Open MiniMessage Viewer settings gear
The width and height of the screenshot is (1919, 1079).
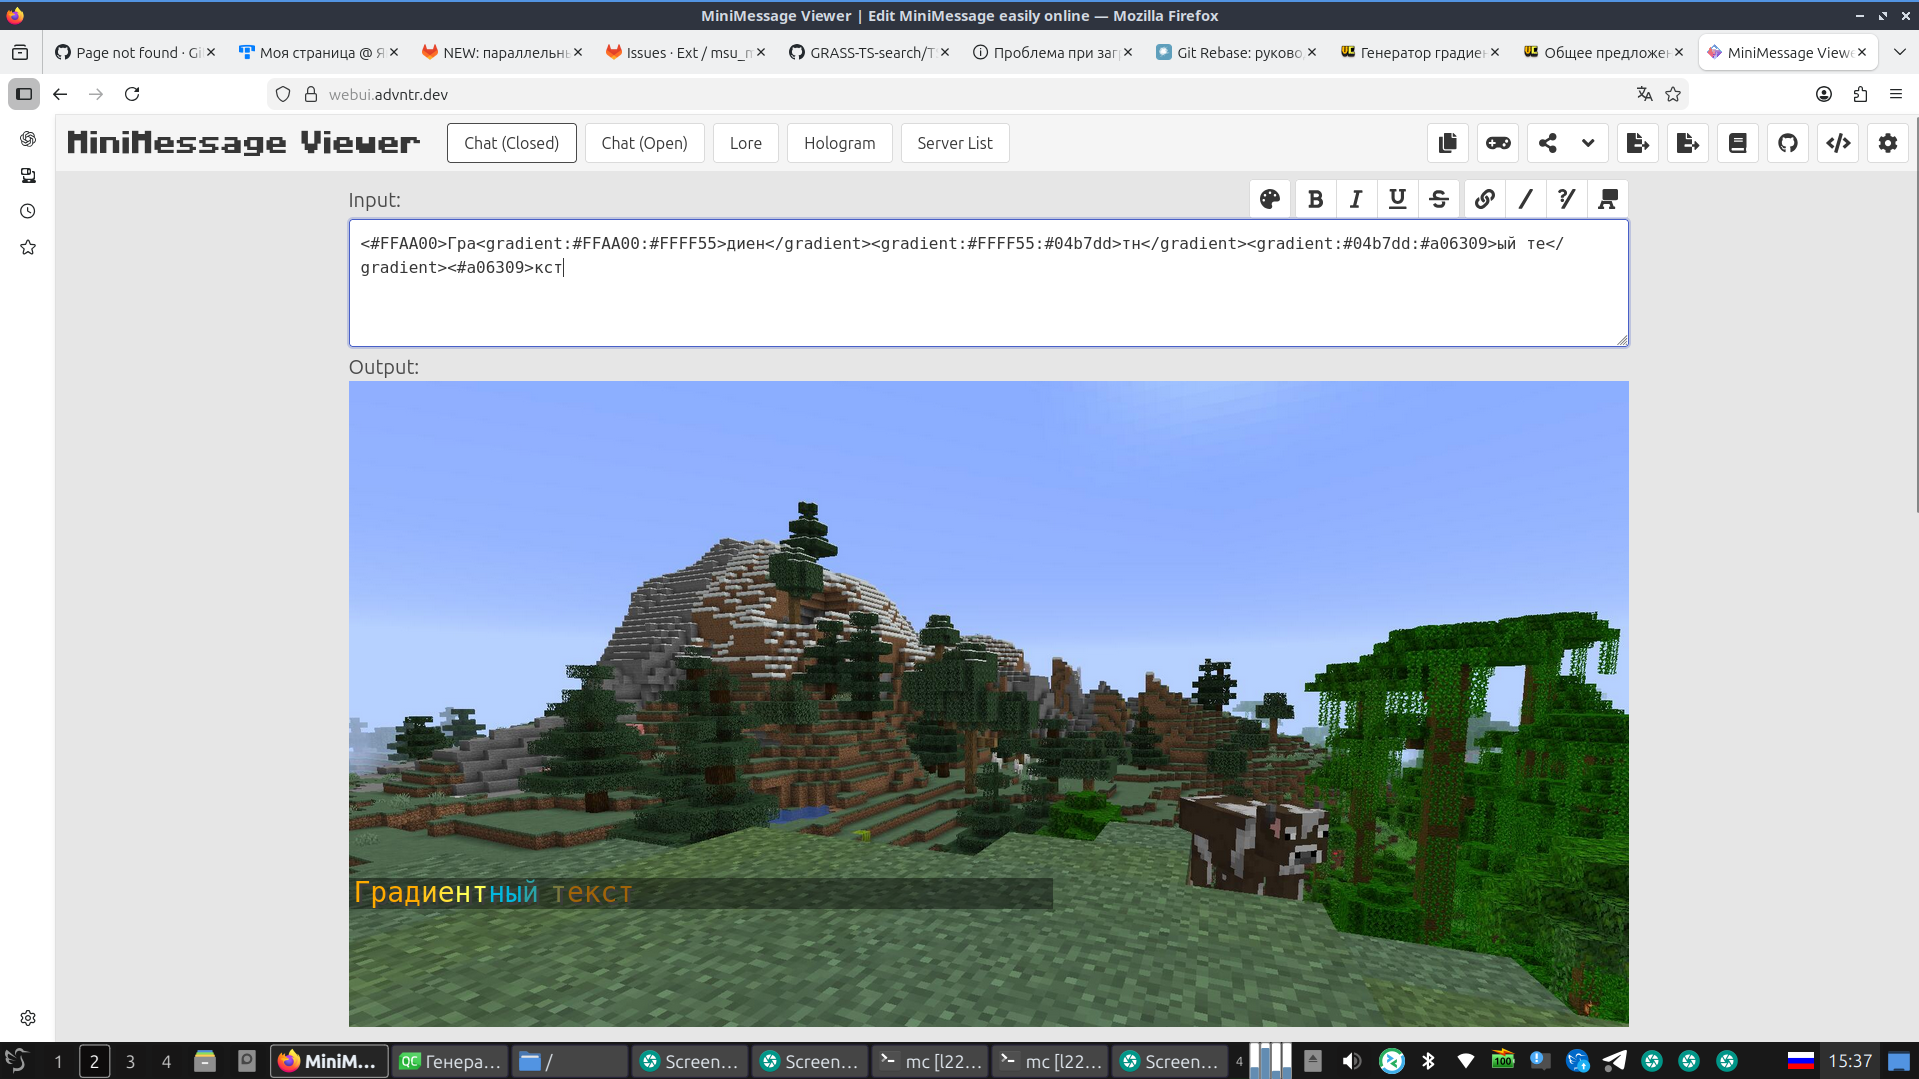tap(1888, 143)
